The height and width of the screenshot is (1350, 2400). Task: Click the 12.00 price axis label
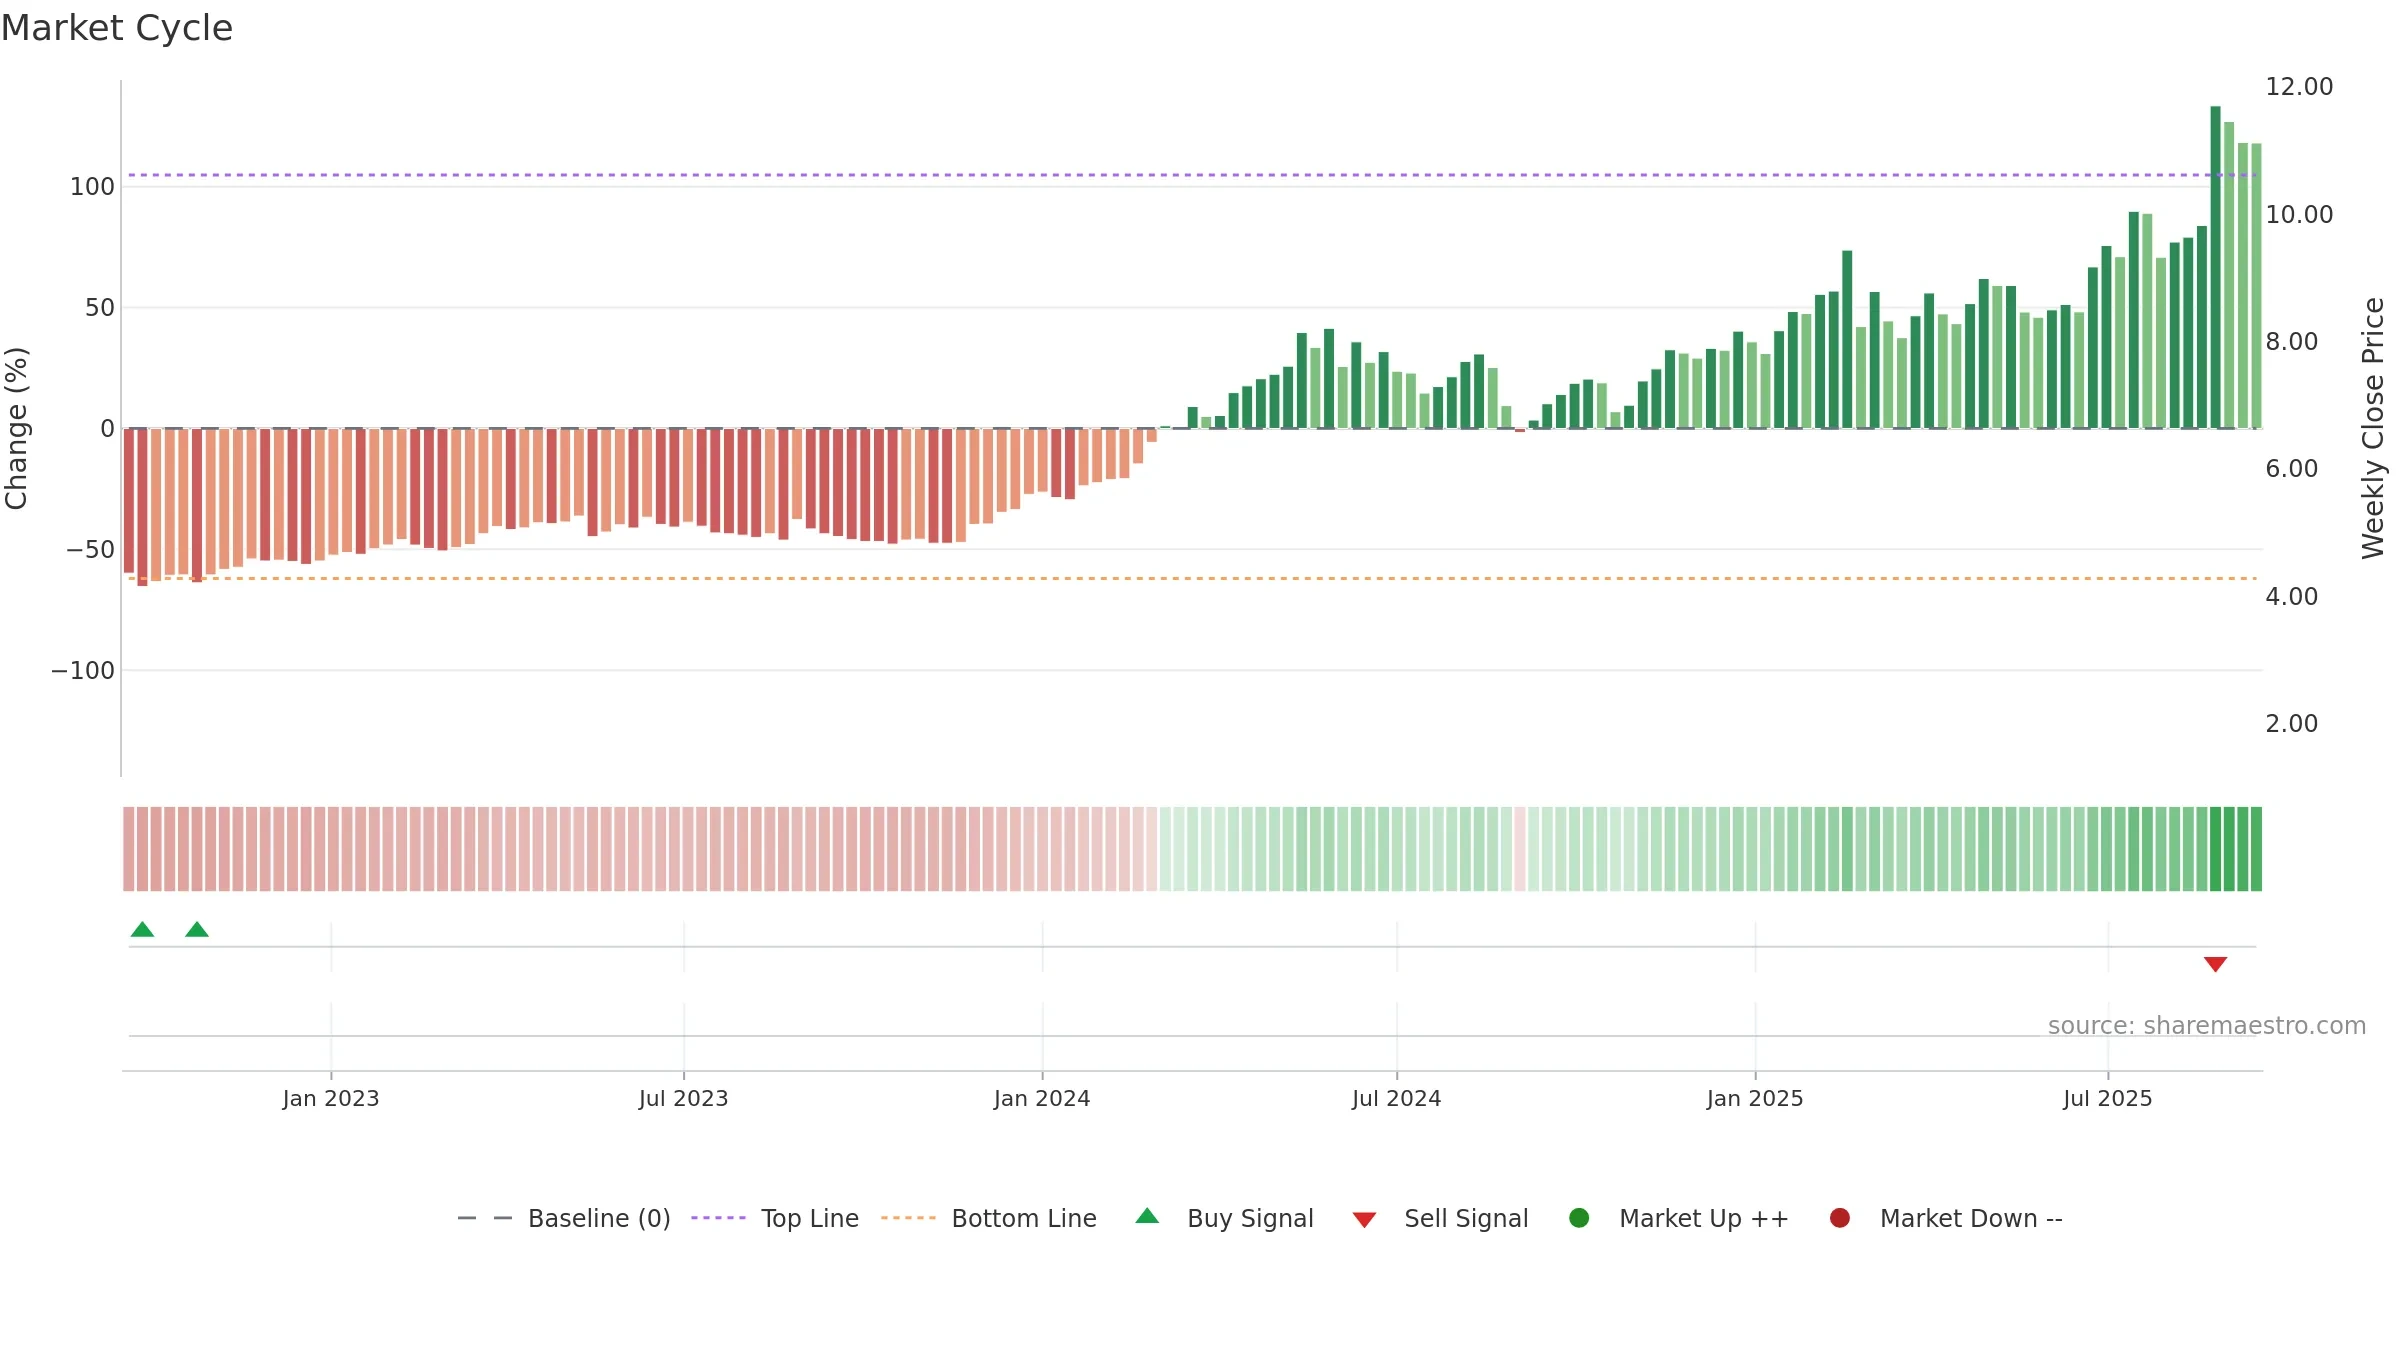pos(2299,87)
